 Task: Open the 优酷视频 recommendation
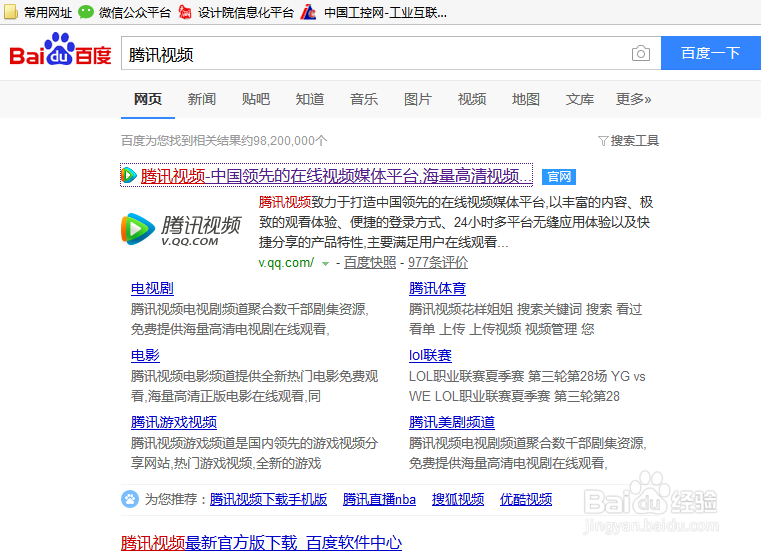point(526,499)
